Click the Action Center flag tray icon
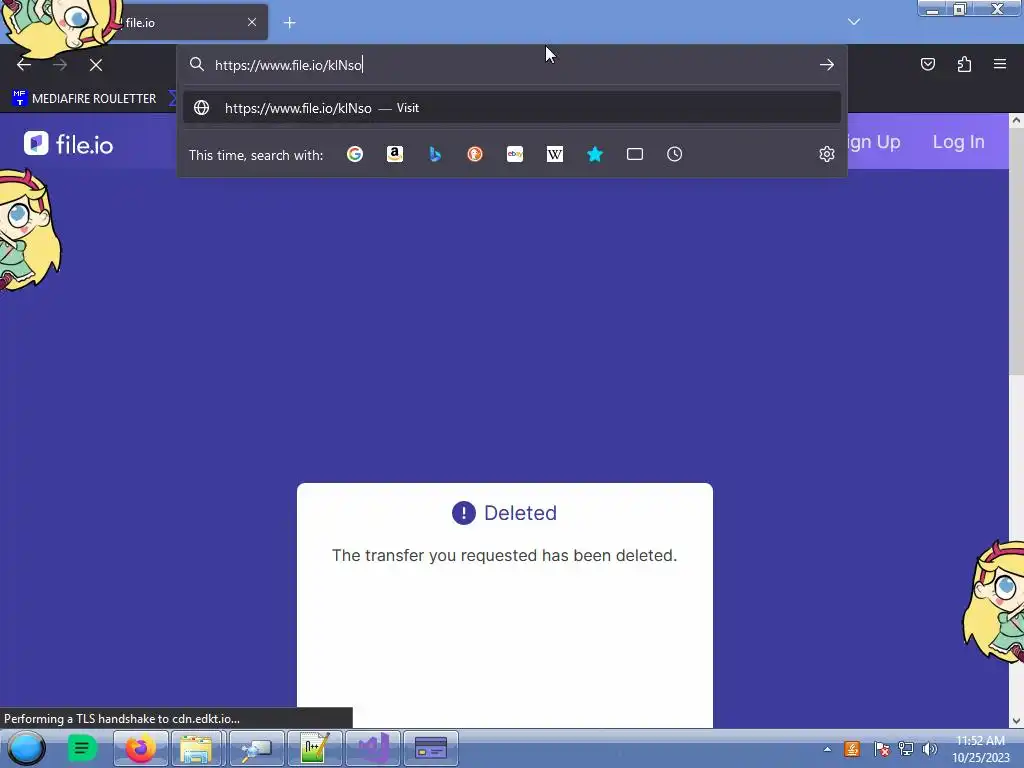Screen dimensions: 1024x768 pos(881,749)
